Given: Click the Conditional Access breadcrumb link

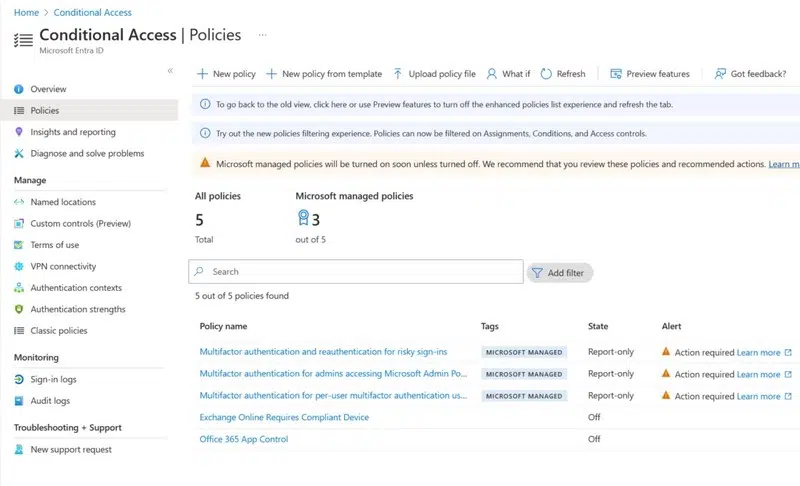Looking at the screenshot, I should tap(92, 12).
